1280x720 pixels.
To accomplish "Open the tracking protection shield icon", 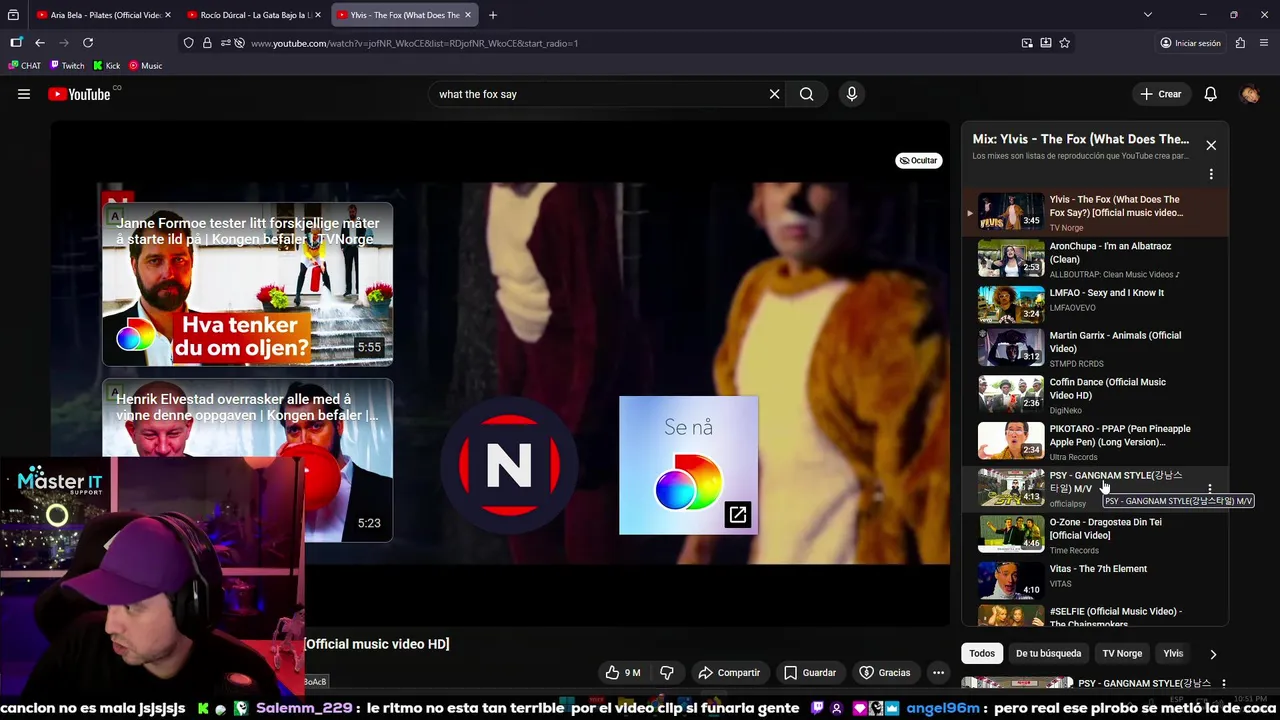I will [x=188, y=43].
